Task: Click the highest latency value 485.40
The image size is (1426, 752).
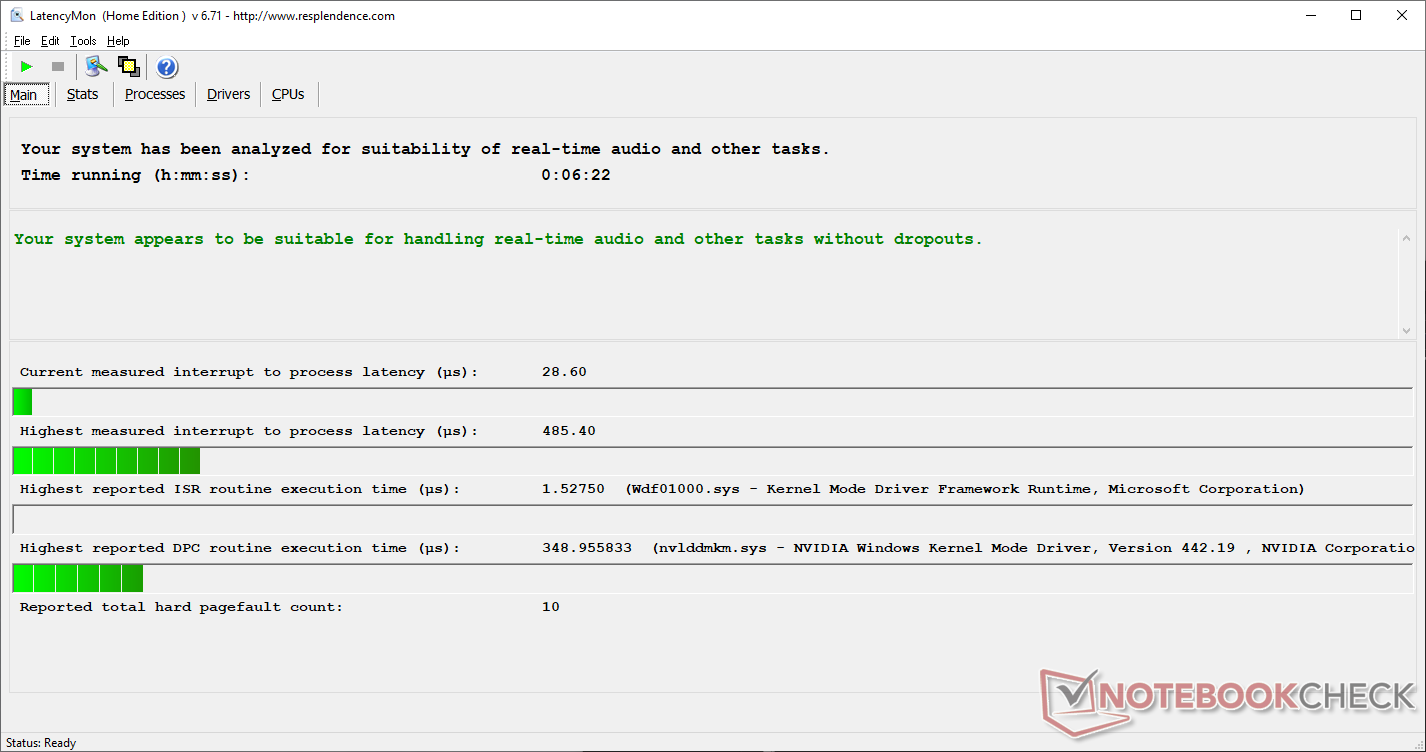Action: 569,431
